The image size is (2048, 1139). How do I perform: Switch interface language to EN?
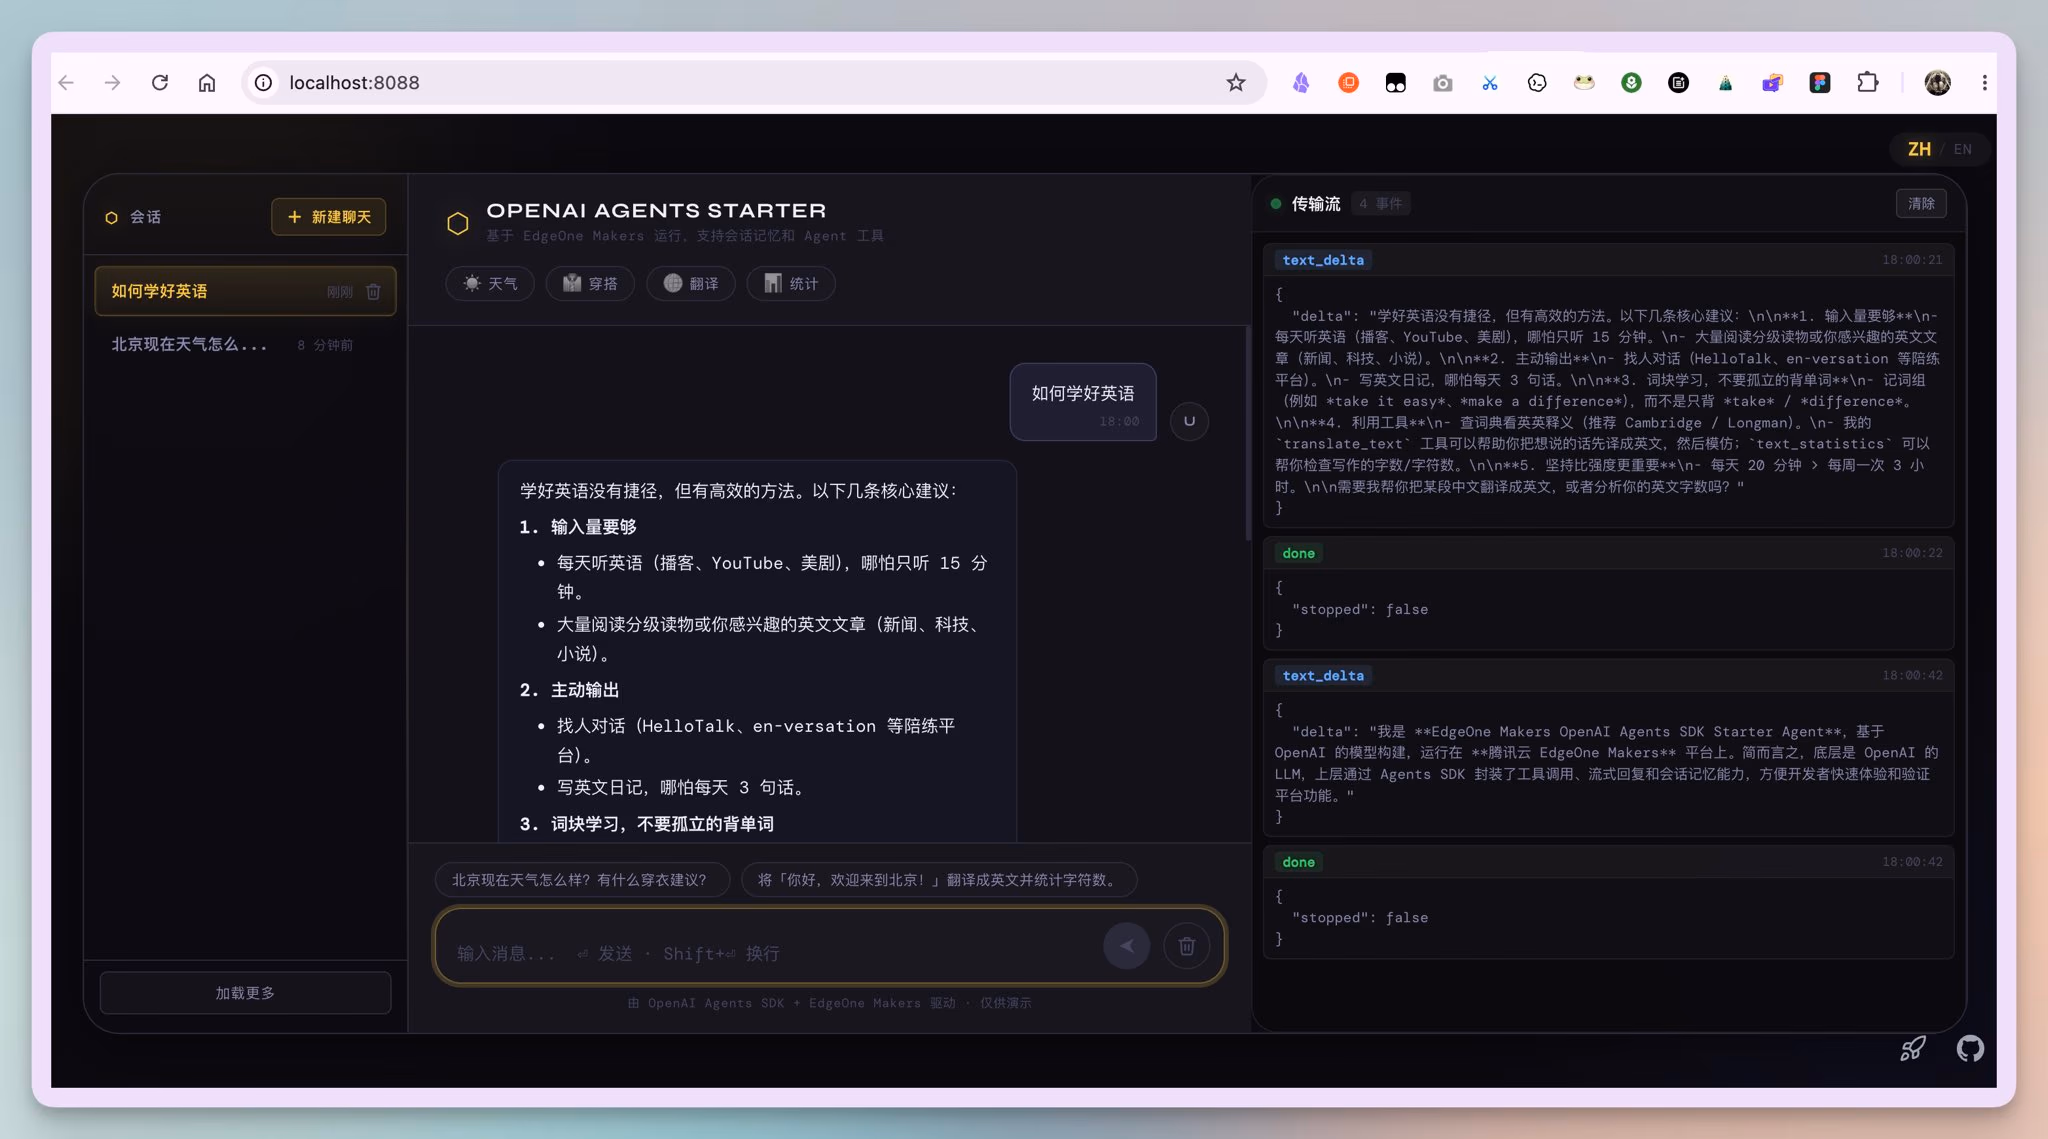coord(1962,149)
